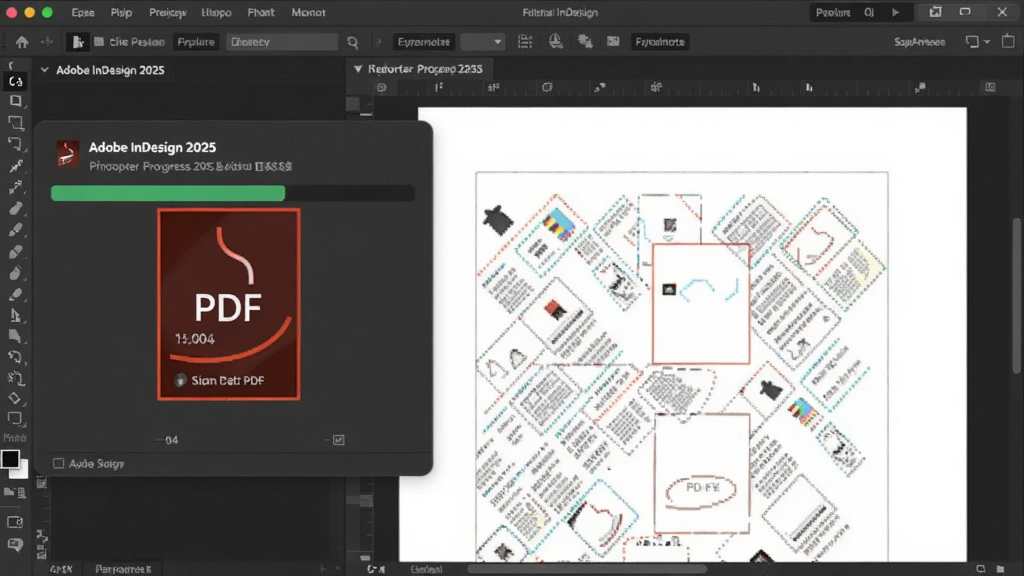
Task: Click the "04" page number in dialog
Action: [x=172, y=440]
